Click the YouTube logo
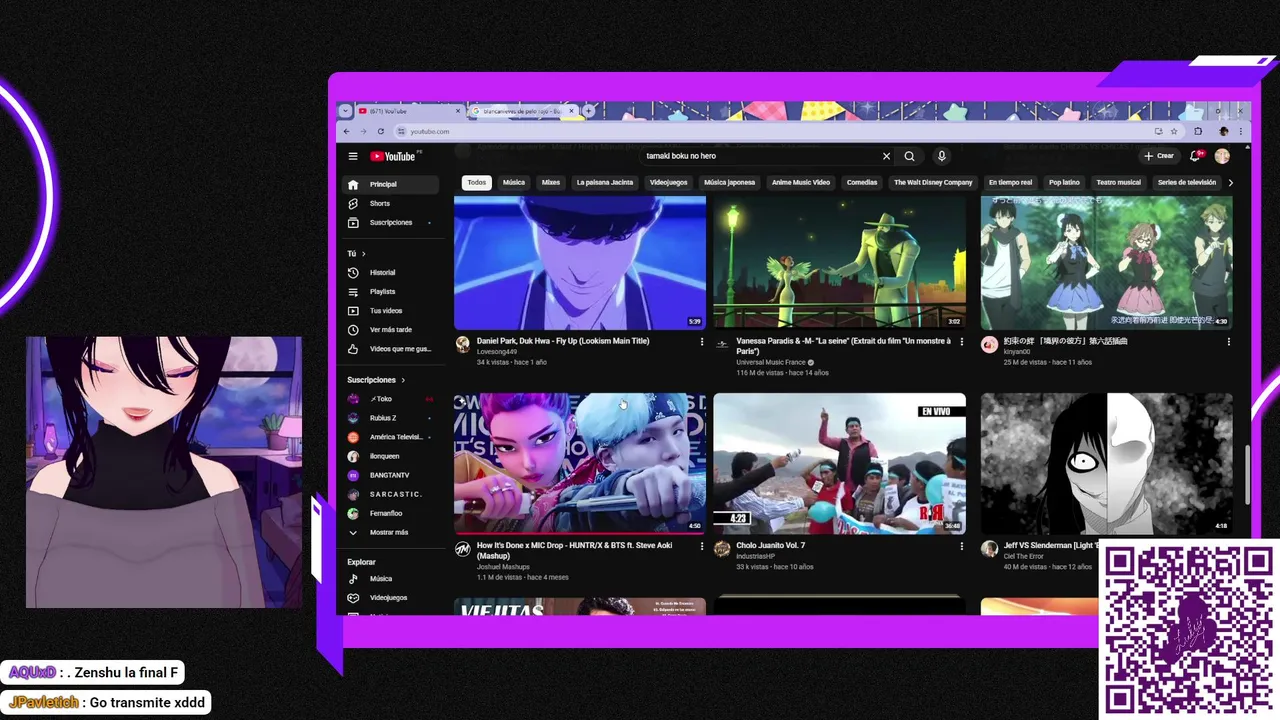Image resolution: width=1280 pixels, height=720 pixels. pos(394,156)
